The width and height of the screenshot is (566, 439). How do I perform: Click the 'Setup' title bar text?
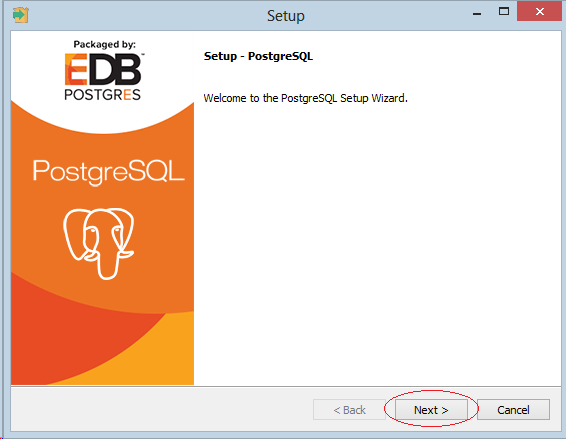286,16
